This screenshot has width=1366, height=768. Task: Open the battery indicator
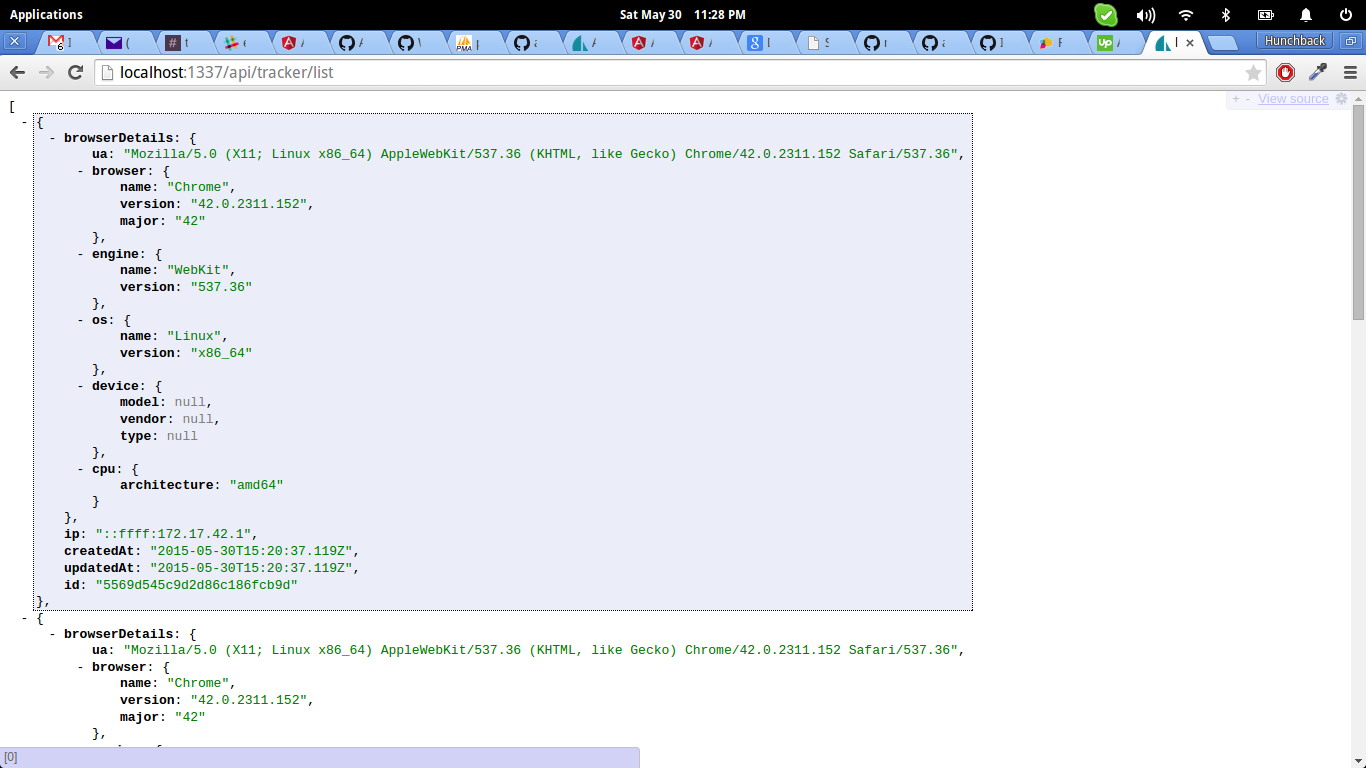click(1266, 15)
